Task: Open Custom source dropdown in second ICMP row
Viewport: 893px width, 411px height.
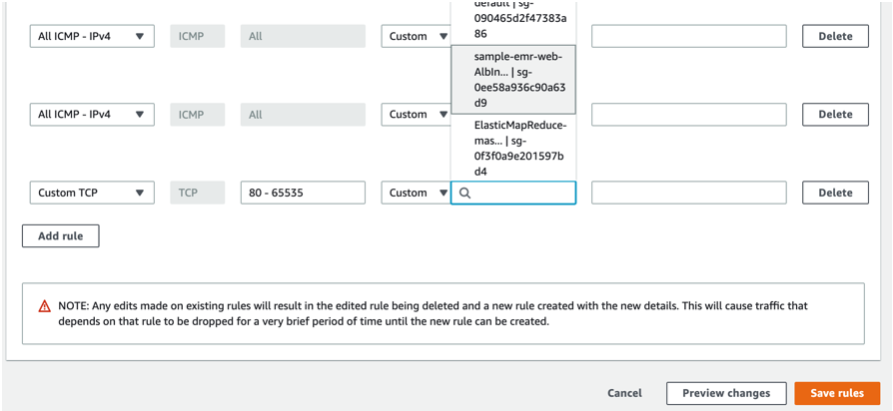Action: pos(416,114)
